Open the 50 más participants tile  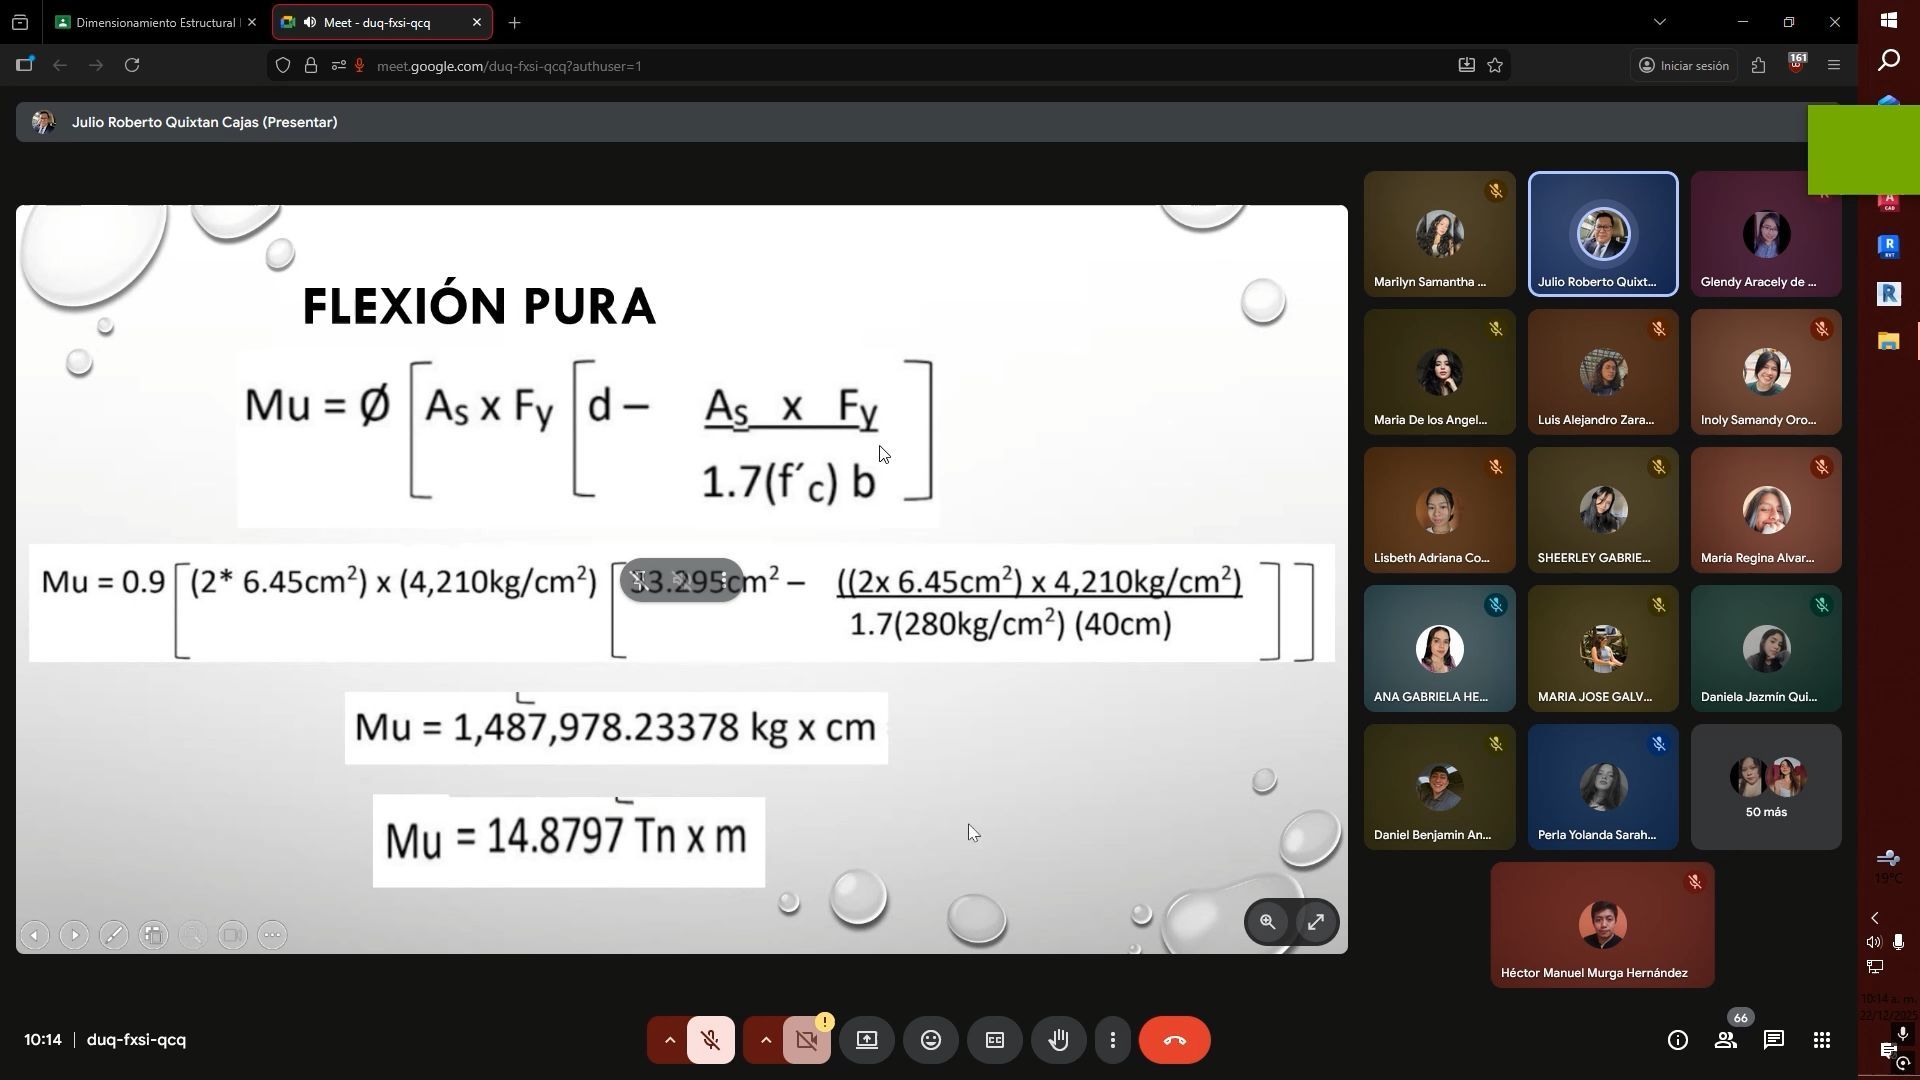point(1765,787)
